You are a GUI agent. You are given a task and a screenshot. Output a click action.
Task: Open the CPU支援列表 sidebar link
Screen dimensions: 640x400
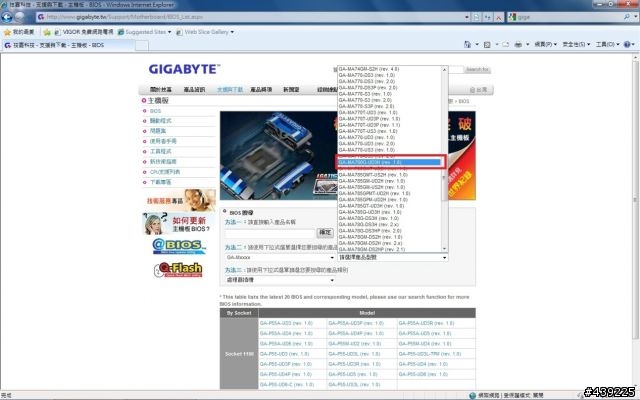164,172
